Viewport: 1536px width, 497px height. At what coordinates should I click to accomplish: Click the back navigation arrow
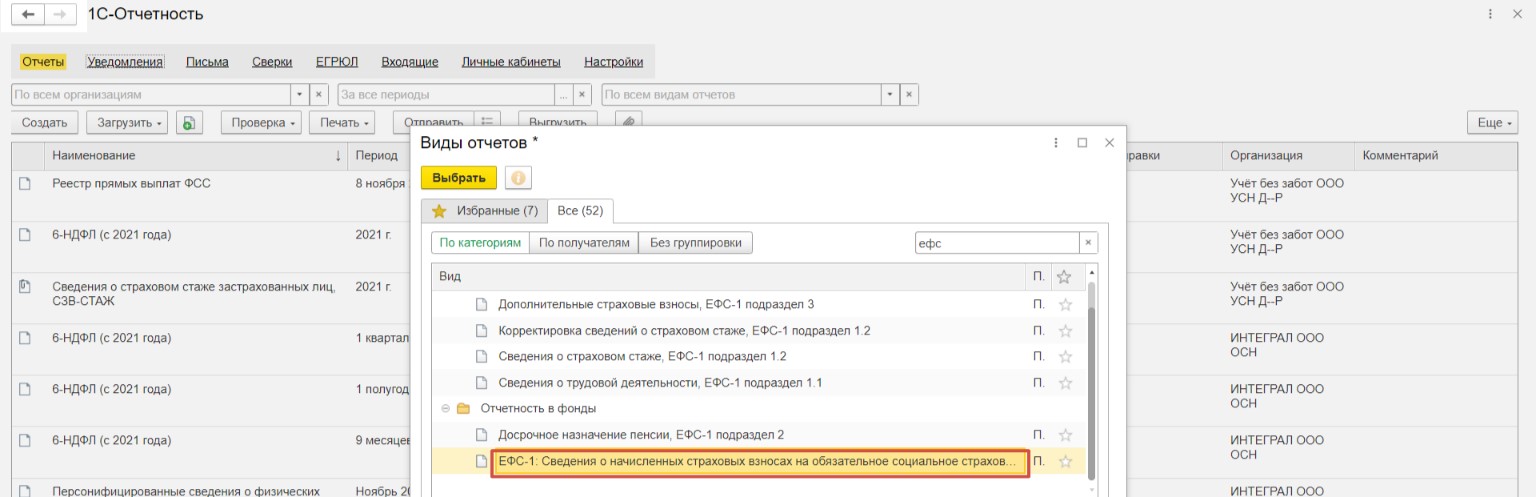pos(27,15)
